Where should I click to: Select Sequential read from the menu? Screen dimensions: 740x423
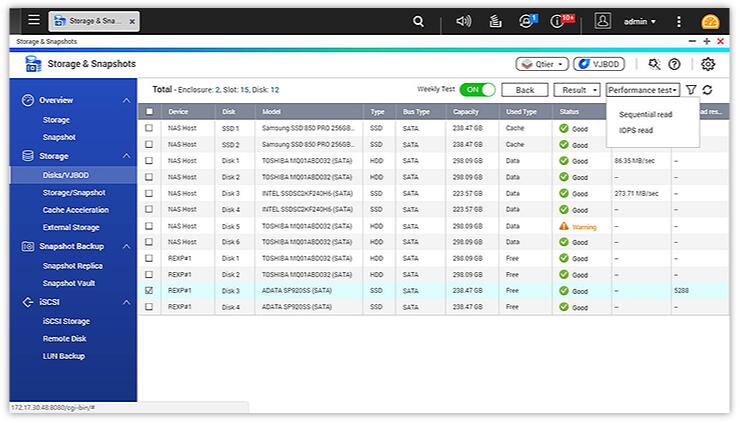[x=645, y=114]
